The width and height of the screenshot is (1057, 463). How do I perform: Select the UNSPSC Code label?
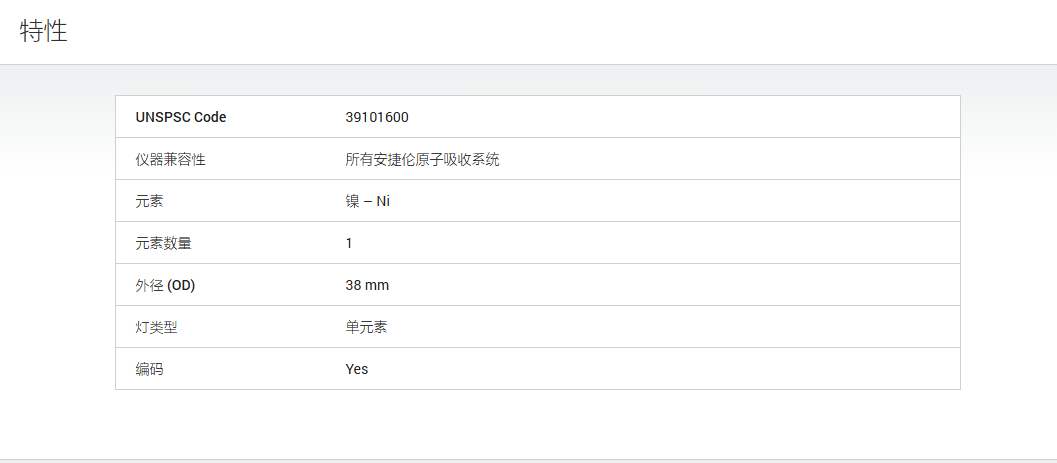[181, 117]
